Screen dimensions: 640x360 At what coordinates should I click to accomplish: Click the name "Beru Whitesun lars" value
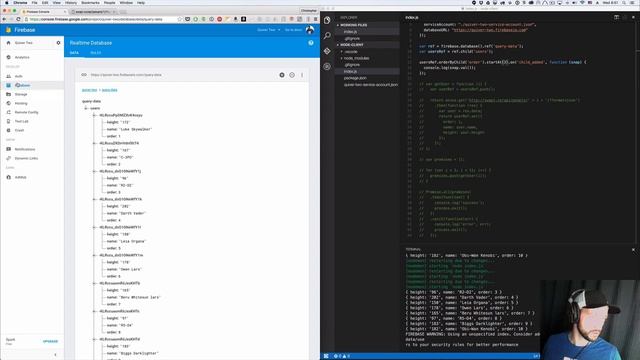pyautogui.click(x=140, y=297)
